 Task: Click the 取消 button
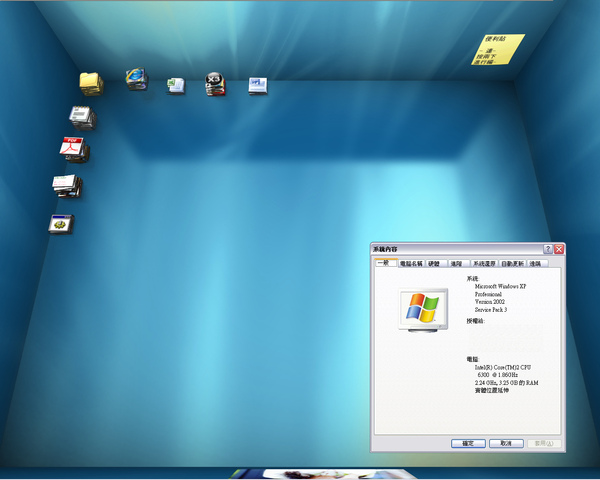coord(506,443)
